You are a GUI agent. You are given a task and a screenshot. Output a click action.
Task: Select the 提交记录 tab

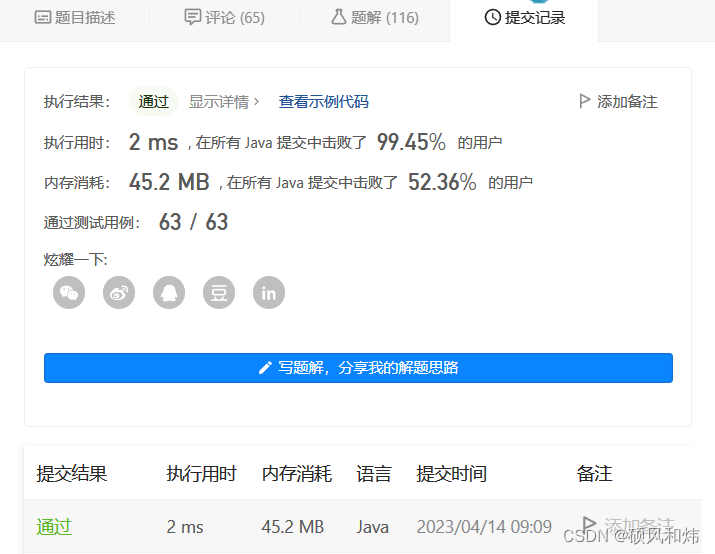[524, 18]
